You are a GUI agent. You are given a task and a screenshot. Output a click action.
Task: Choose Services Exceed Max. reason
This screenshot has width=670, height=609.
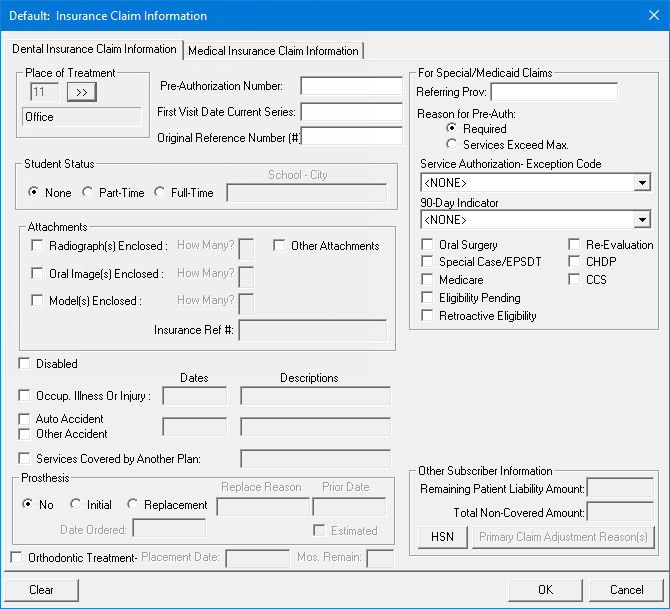point(452,145)
